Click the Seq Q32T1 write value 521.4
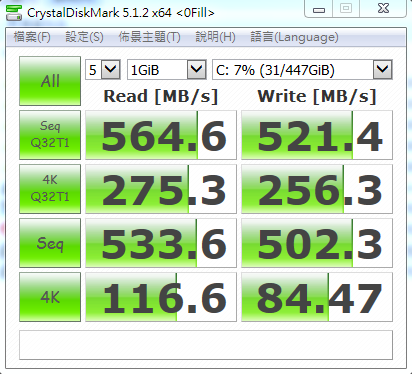Screen dimensions: 412x374 point(317,135)
